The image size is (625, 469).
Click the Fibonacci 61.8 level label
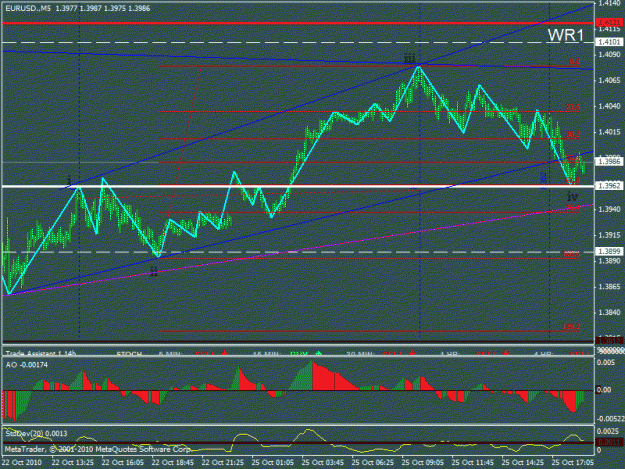coord(573,181)
